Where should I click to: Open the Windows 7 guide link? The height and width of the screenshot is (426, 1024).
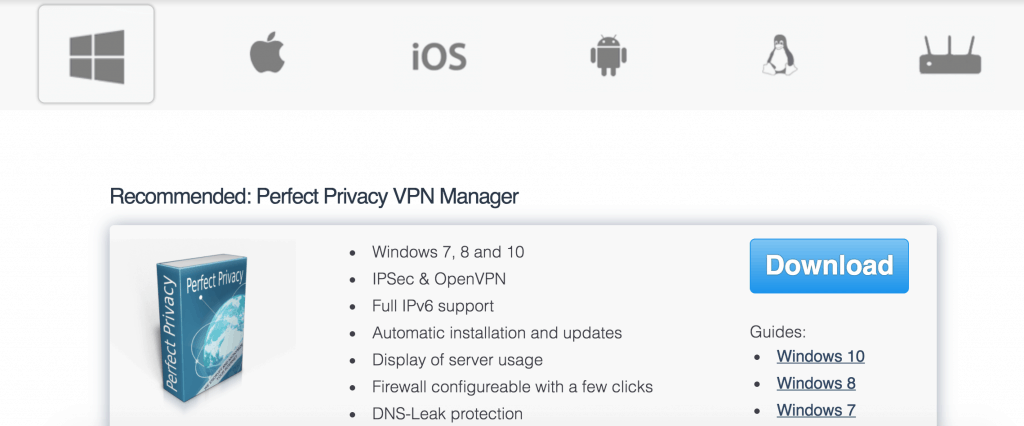816,410
